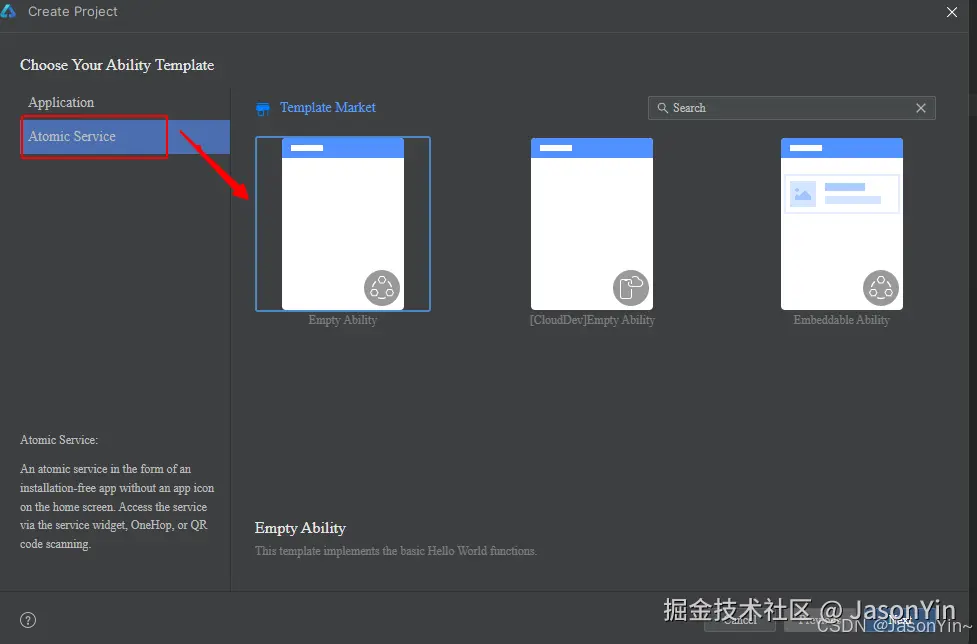Clear the search field with the X icon
This screenshot has width=977, height=644.
tap(921, 107)
